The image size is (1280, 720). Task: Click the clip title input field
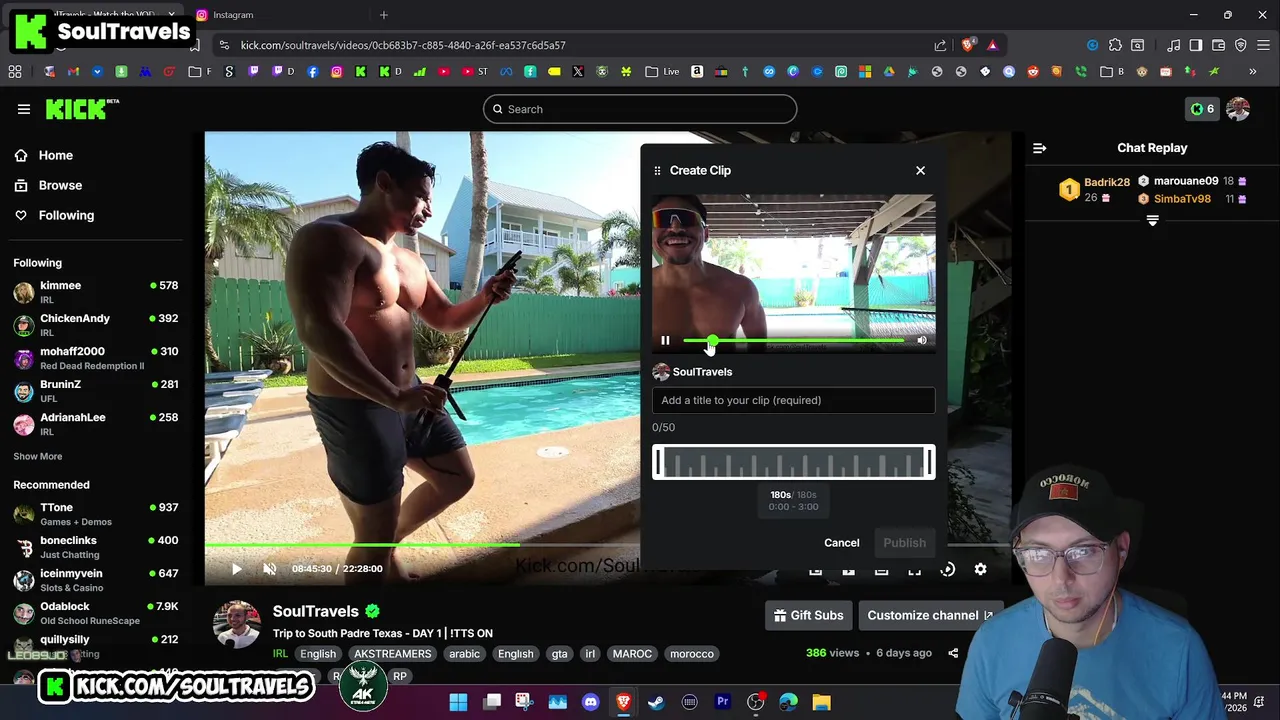[x=794, y=400]
